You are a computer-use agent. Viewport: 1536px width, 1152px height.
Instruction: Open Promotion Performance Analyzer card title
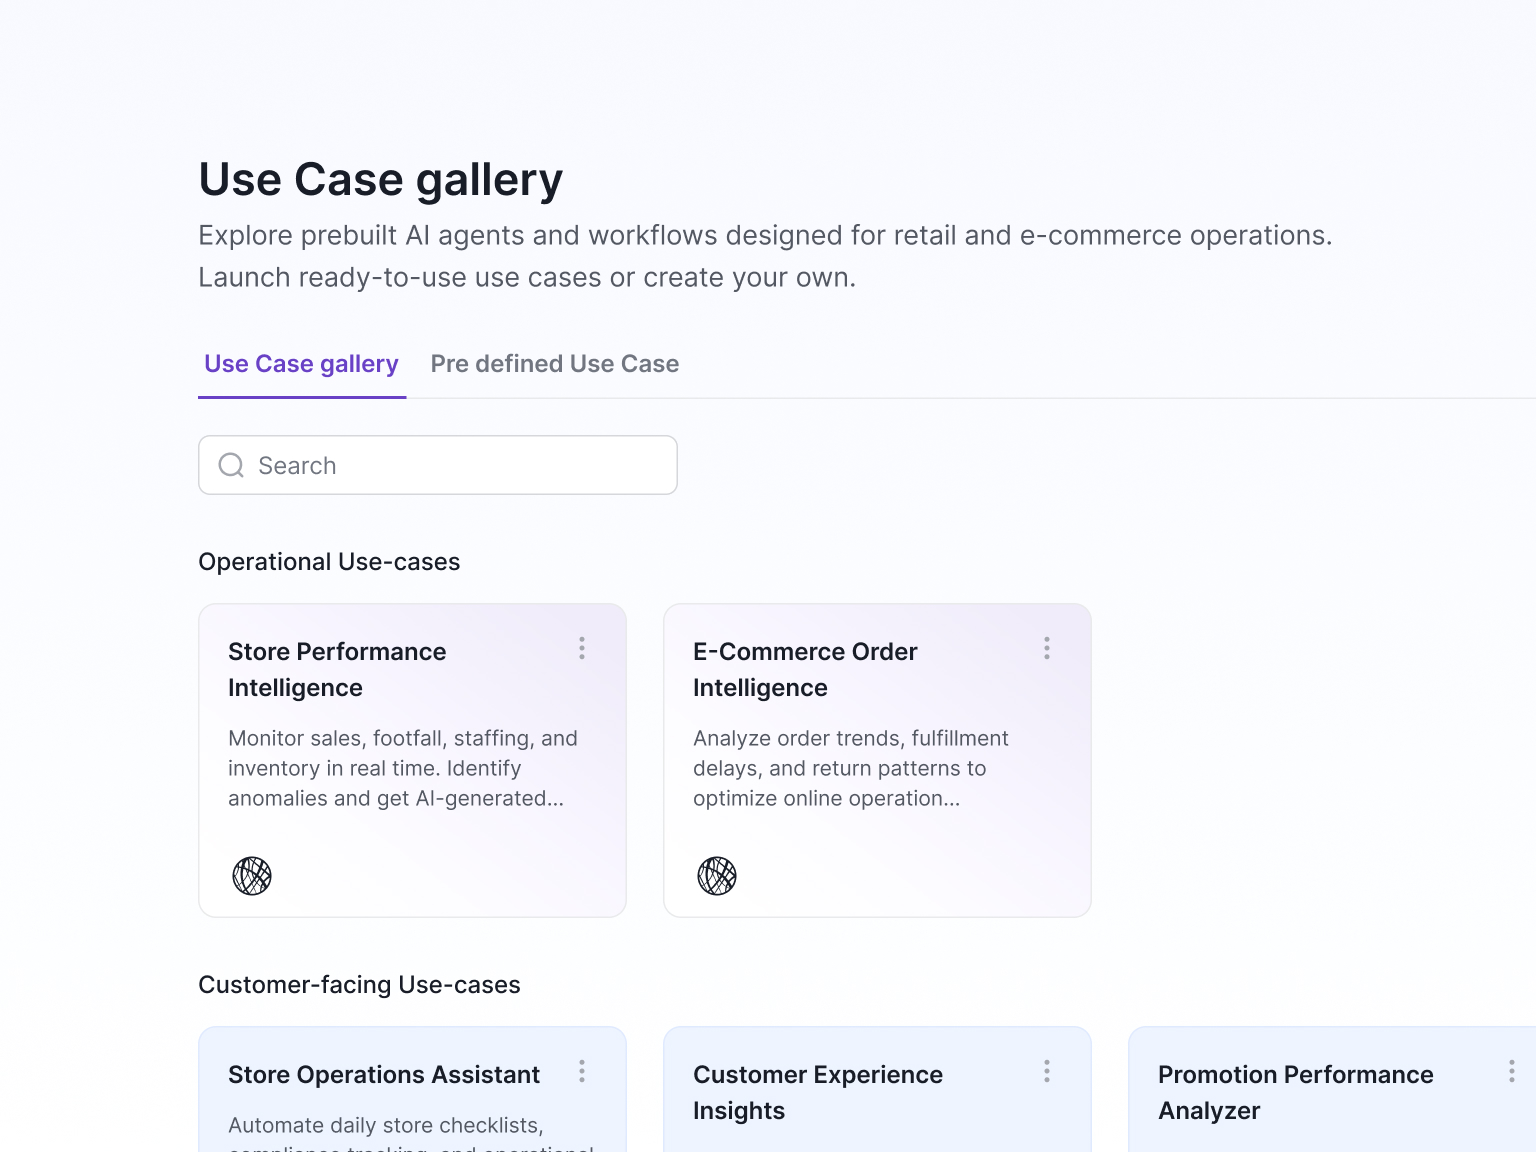pos(1296,1093)
